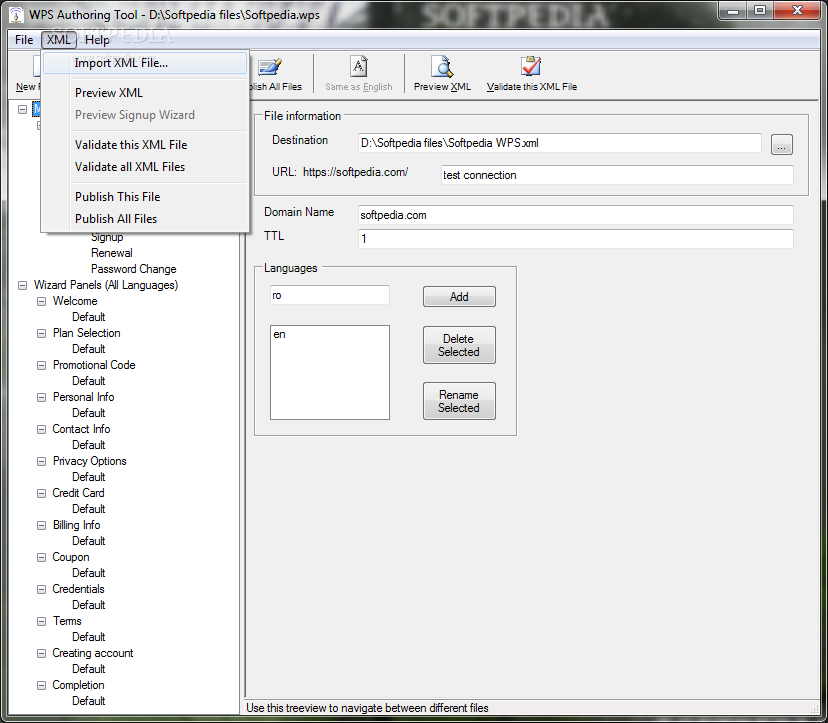This screenshot has height=723, width=828.
Task: Click the browse (...) button for Destination
Action: coord(782,144)
